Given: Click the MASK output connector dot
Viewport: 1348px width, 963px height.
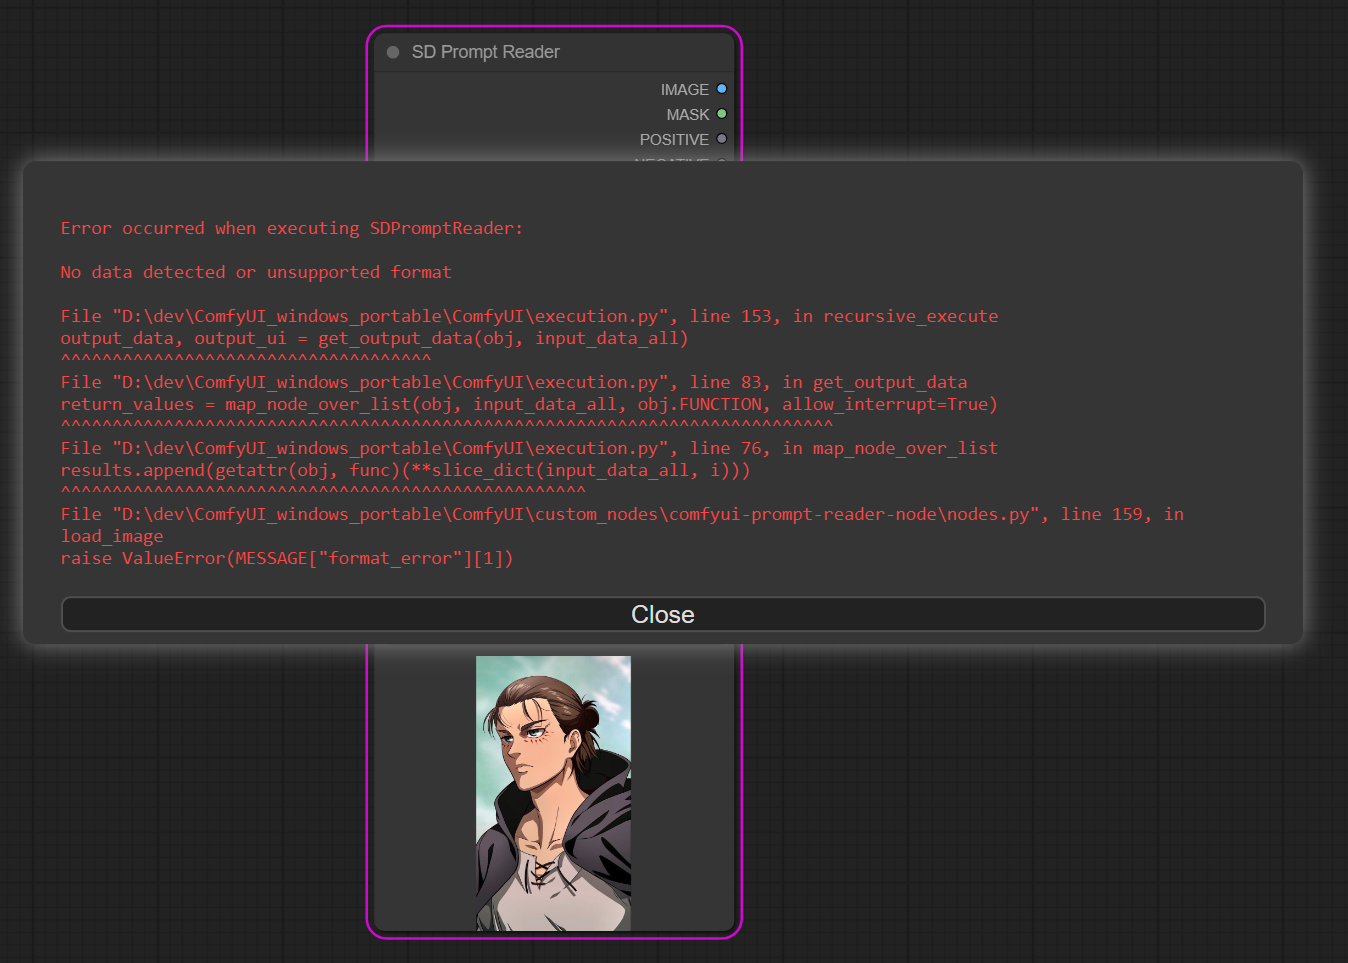Looking at the screenshot, I should (x=722, y=114).
